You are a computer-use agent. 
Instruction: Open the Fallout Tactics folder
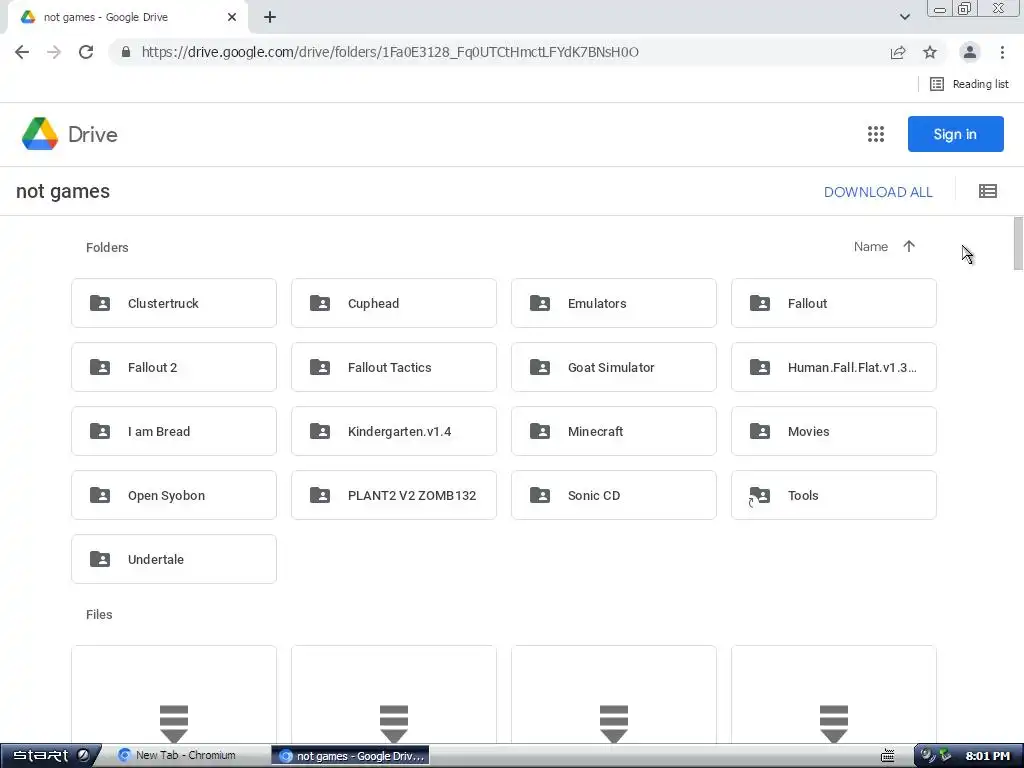coord(394,367)
